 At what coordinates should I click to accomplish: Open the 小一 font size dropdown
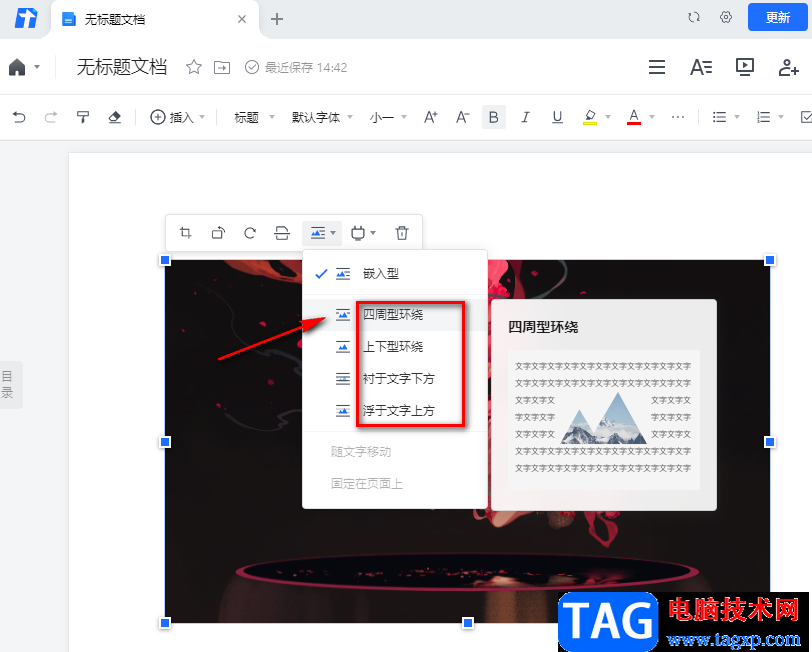(x=388, y=118)
